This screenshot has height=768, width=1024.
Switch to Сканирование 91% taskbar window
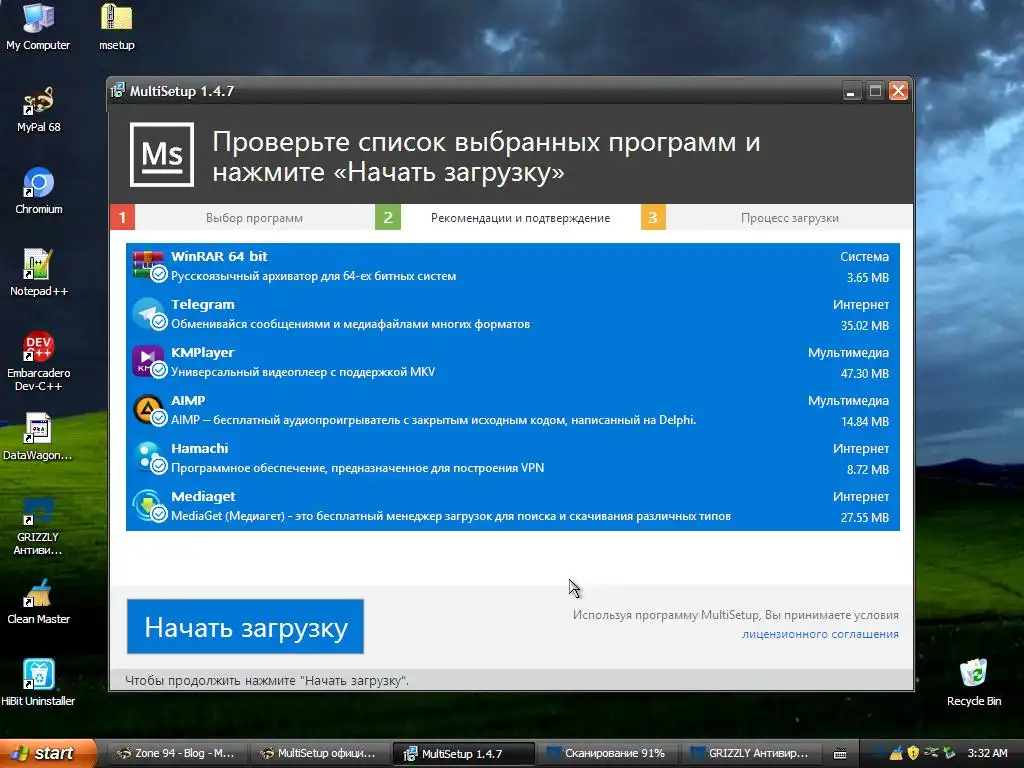click(x=607, y=753)
